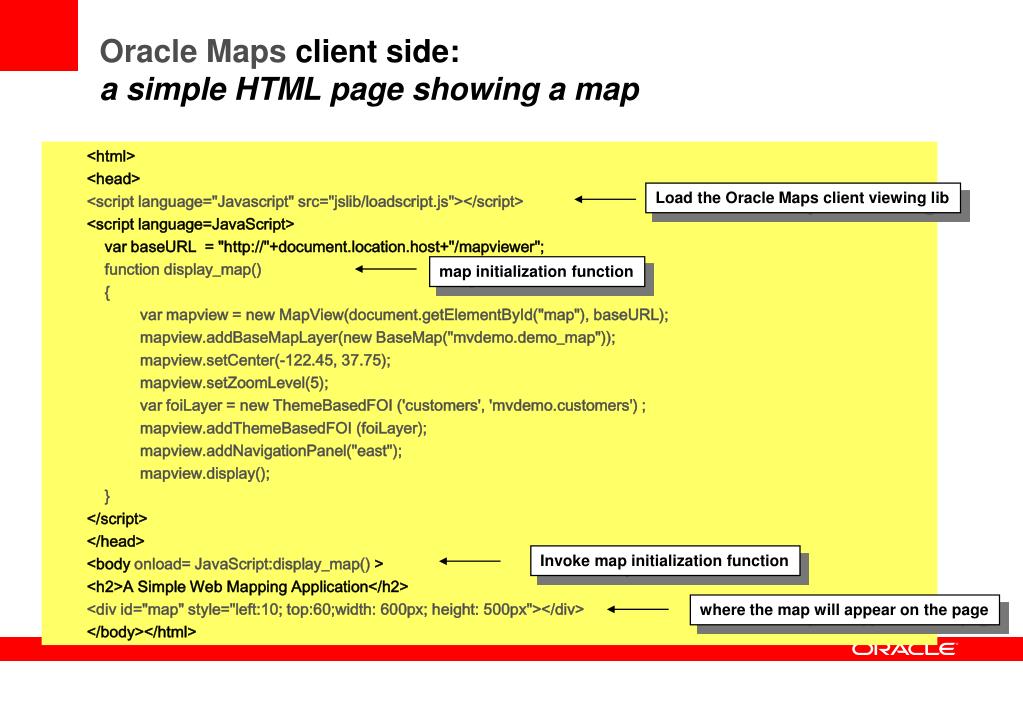Click the slide title 'Oracle Maps client side:'
1023x708 pixels.
click(x=280, y=51)
